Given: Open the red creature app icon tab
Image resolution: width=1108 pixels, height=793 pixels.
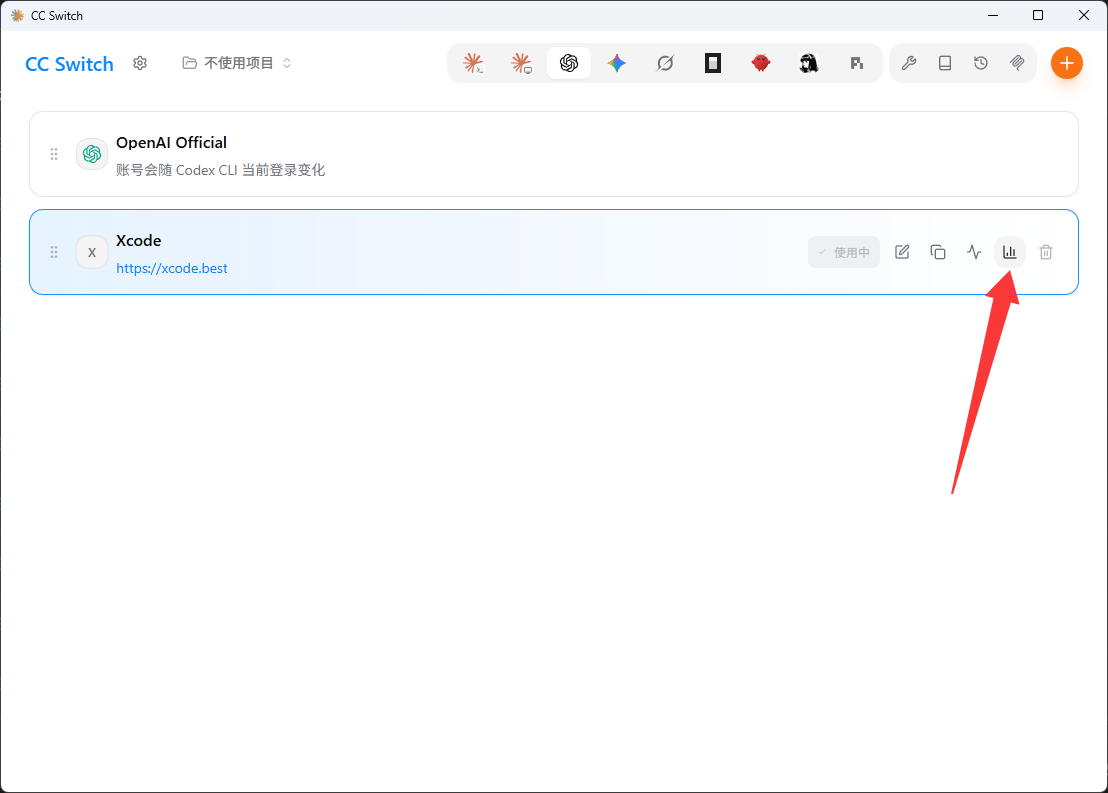Looking at the screenshot, I should pyautogui.click(x=761, y=64).
